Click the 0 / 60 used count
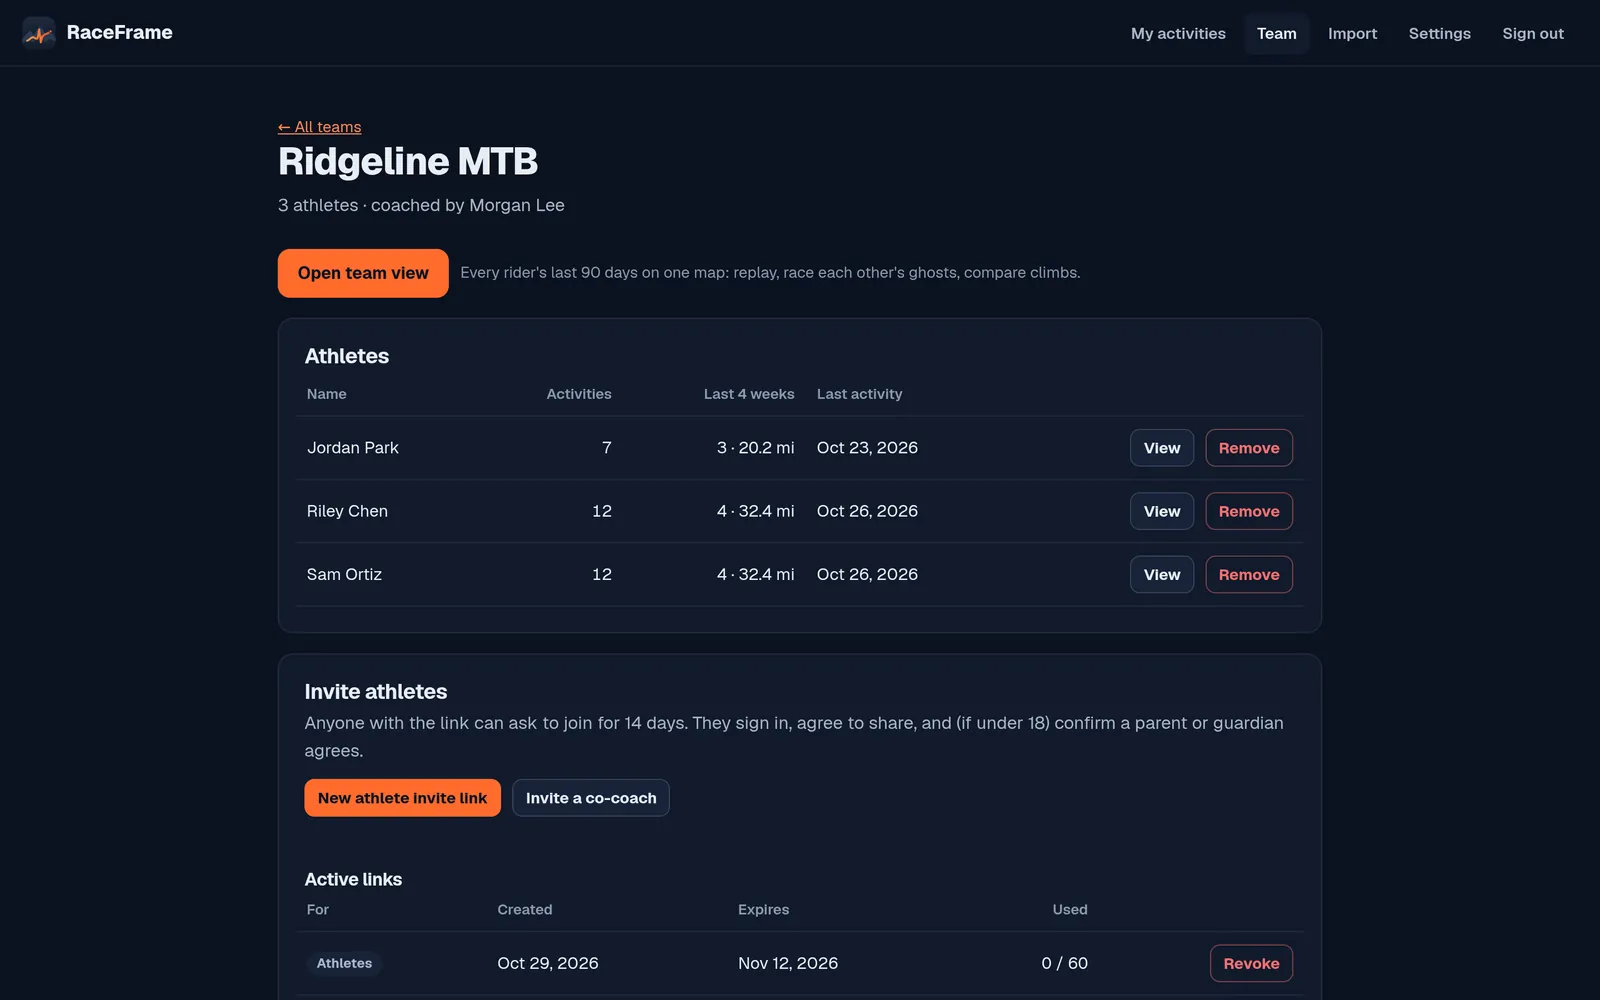1600x1000 pixels. (x=1064, y=963)
